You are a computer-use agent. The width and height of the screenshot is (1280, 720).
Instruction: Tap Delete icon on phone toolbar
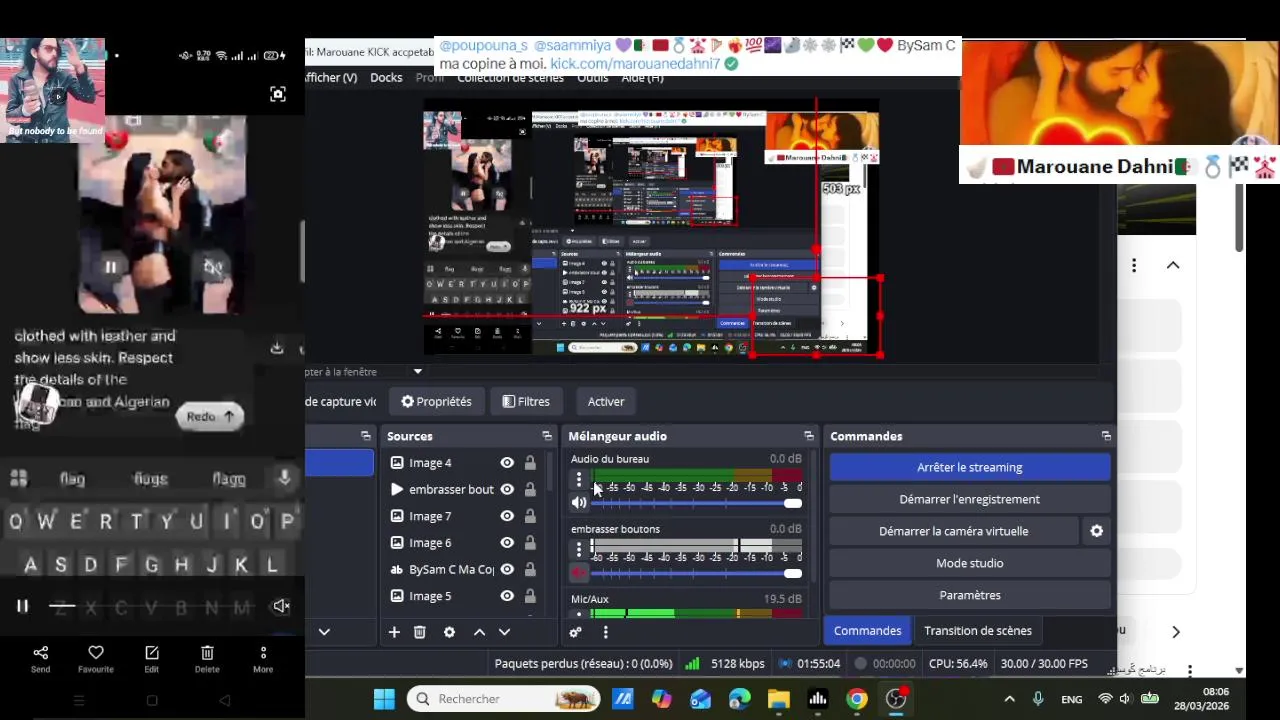[x=207, y=658]
